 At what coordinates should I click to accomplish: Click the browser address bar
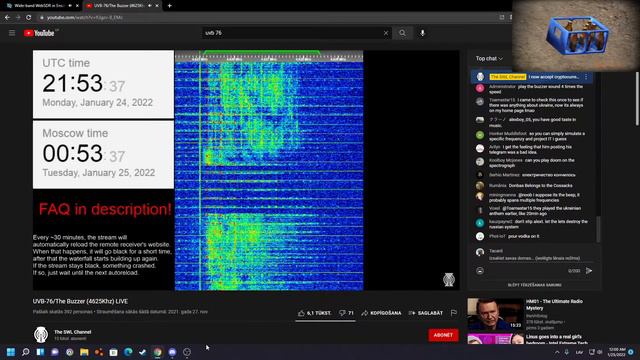[269, 18]
